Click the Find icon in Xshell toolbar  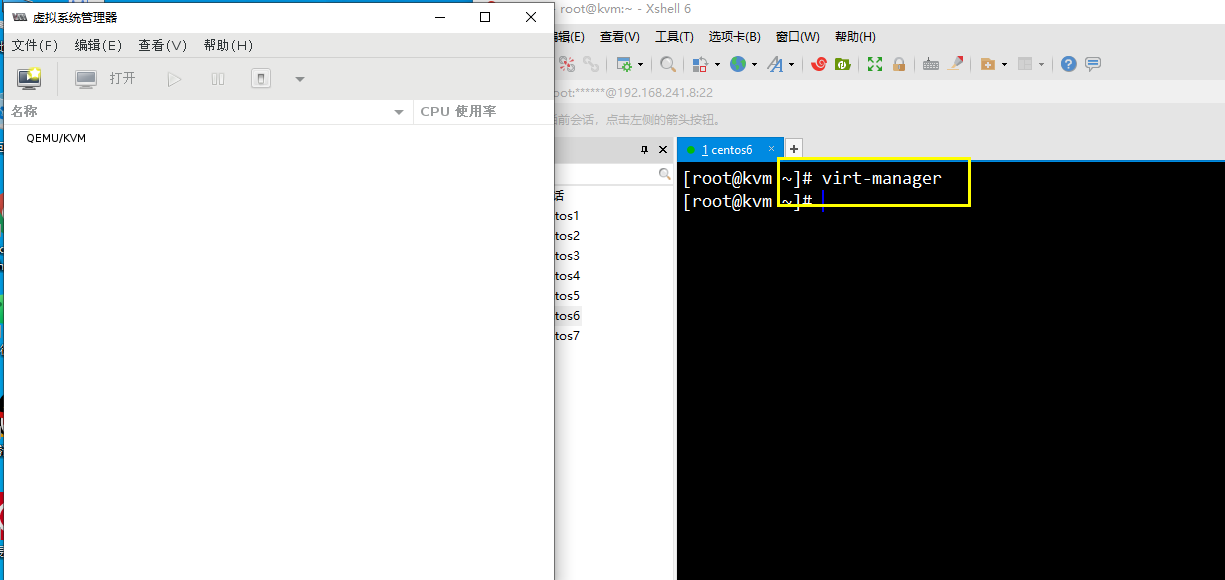point(668,63)
